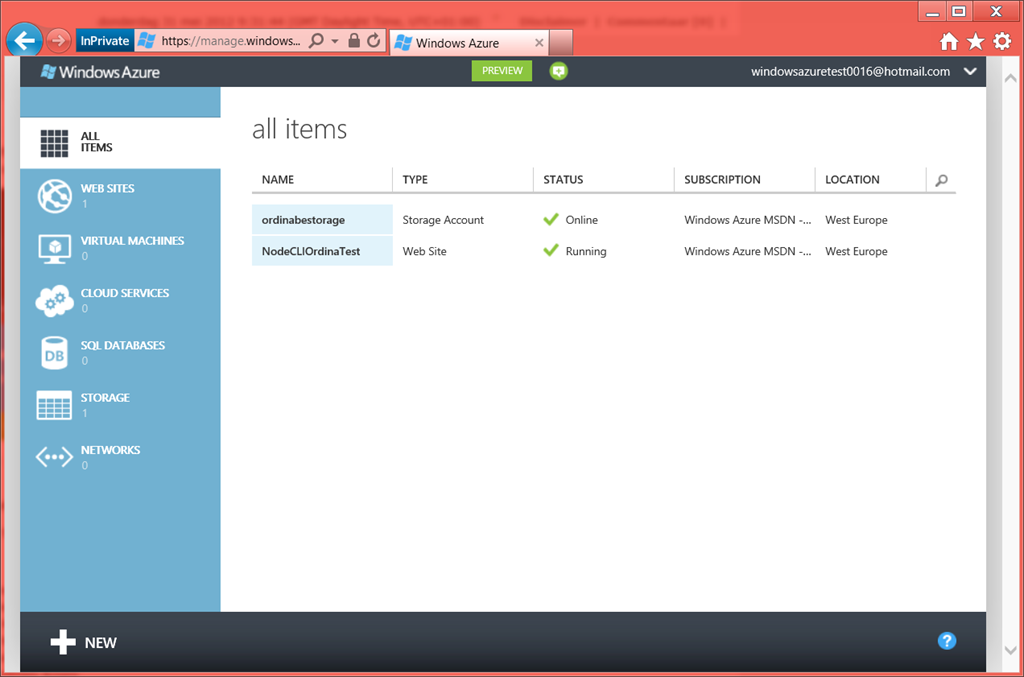Sort the list by NAME column
The image size is (1024, 677).
coord(278,180)
